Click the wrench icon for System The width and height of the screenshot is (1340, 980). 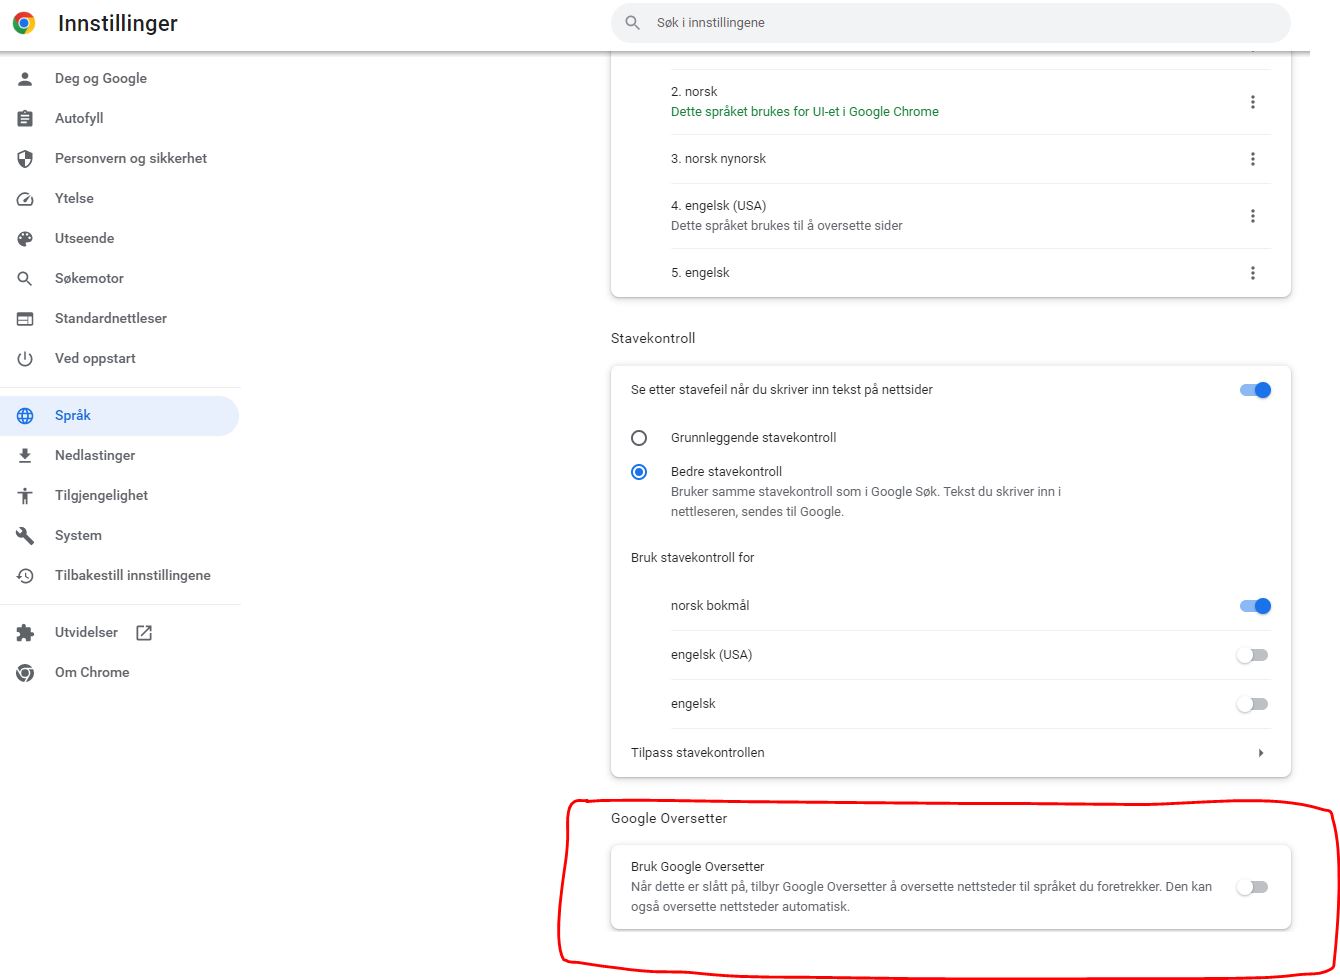(25, 535)
